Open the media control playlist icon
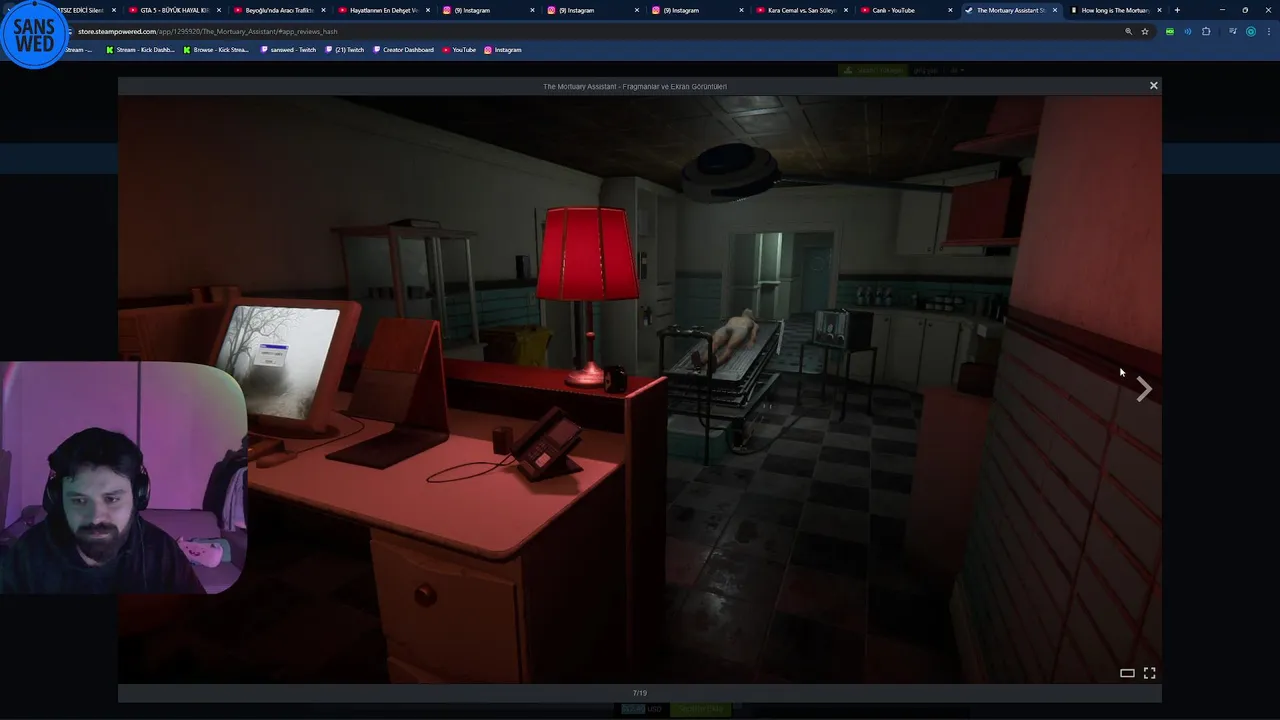 tap(1233, 31)
